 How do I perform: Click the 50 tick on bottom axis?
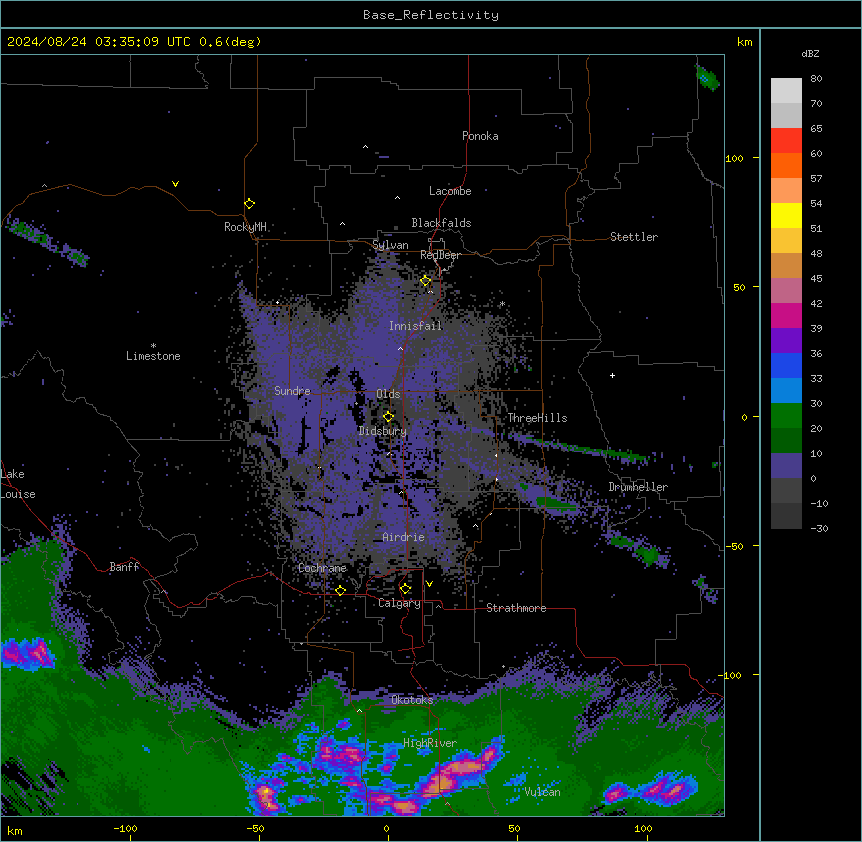[x=514, y=828]
